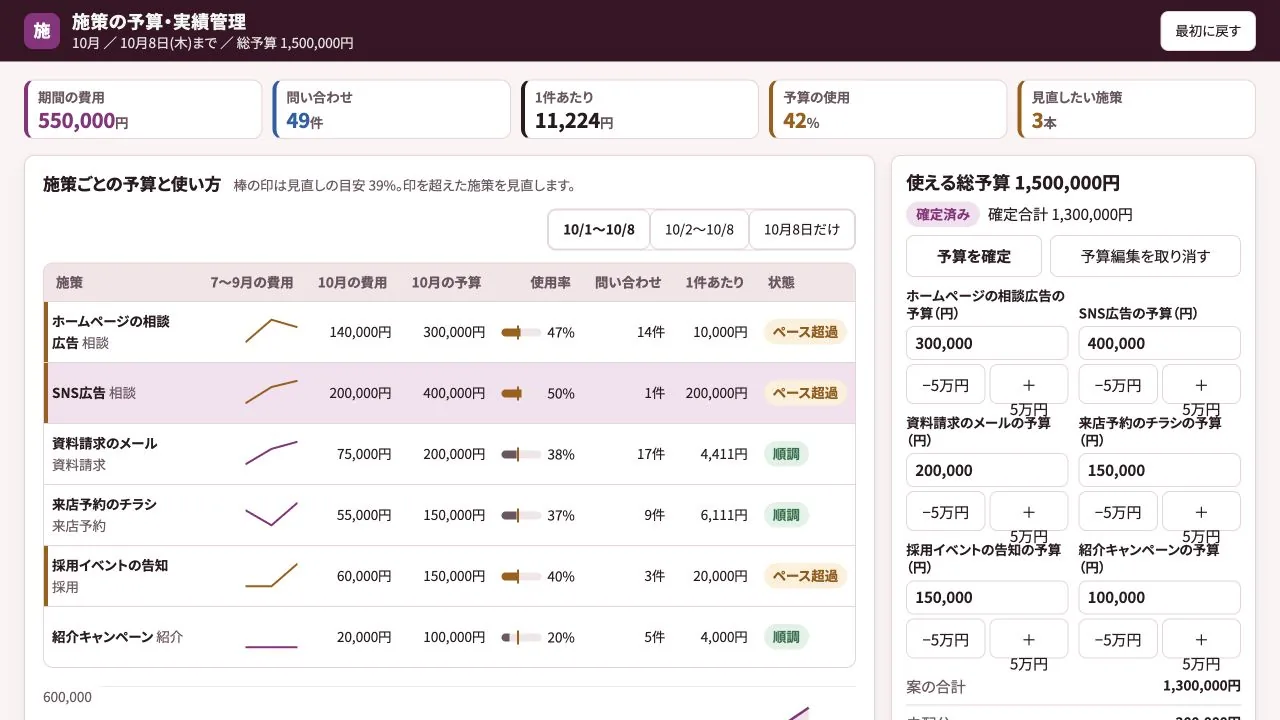1280x720 pixels.
Task: Open the 期間の費用 550,000円 summary card
Action: pyautogui.click(x=143, y=109)
